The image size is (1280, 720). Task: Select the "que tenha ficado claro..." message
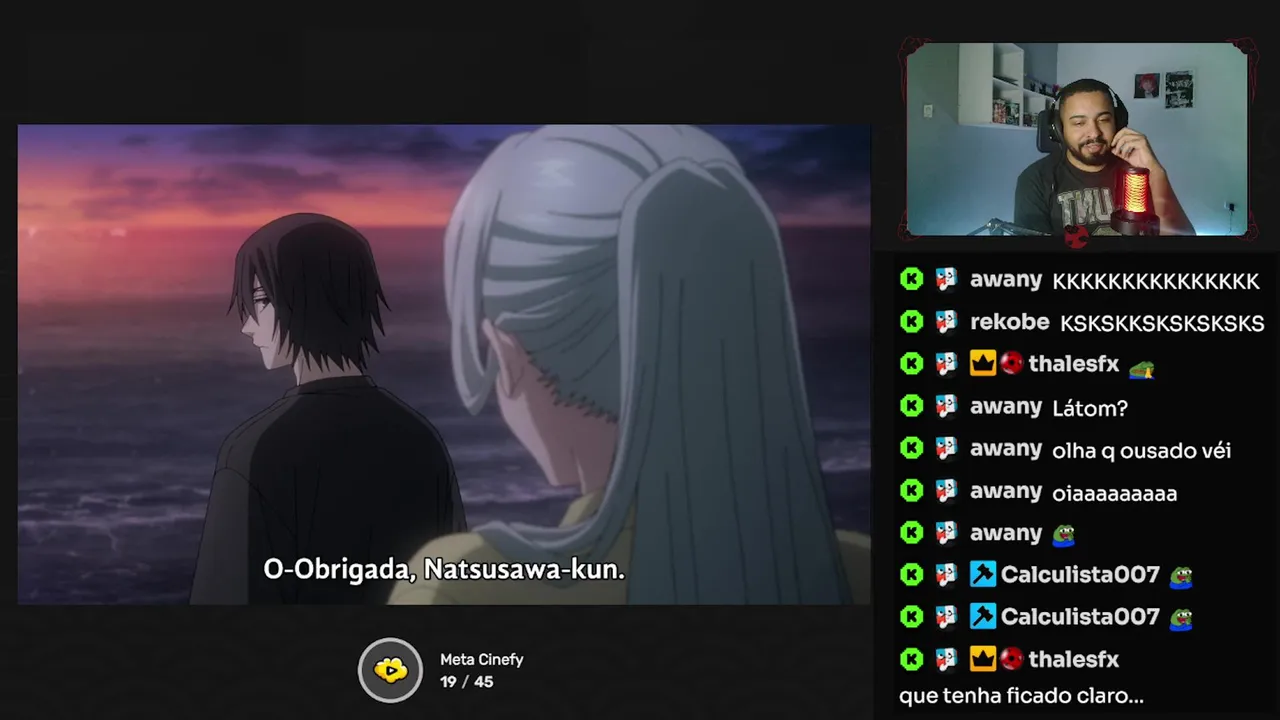point(1021,696)
